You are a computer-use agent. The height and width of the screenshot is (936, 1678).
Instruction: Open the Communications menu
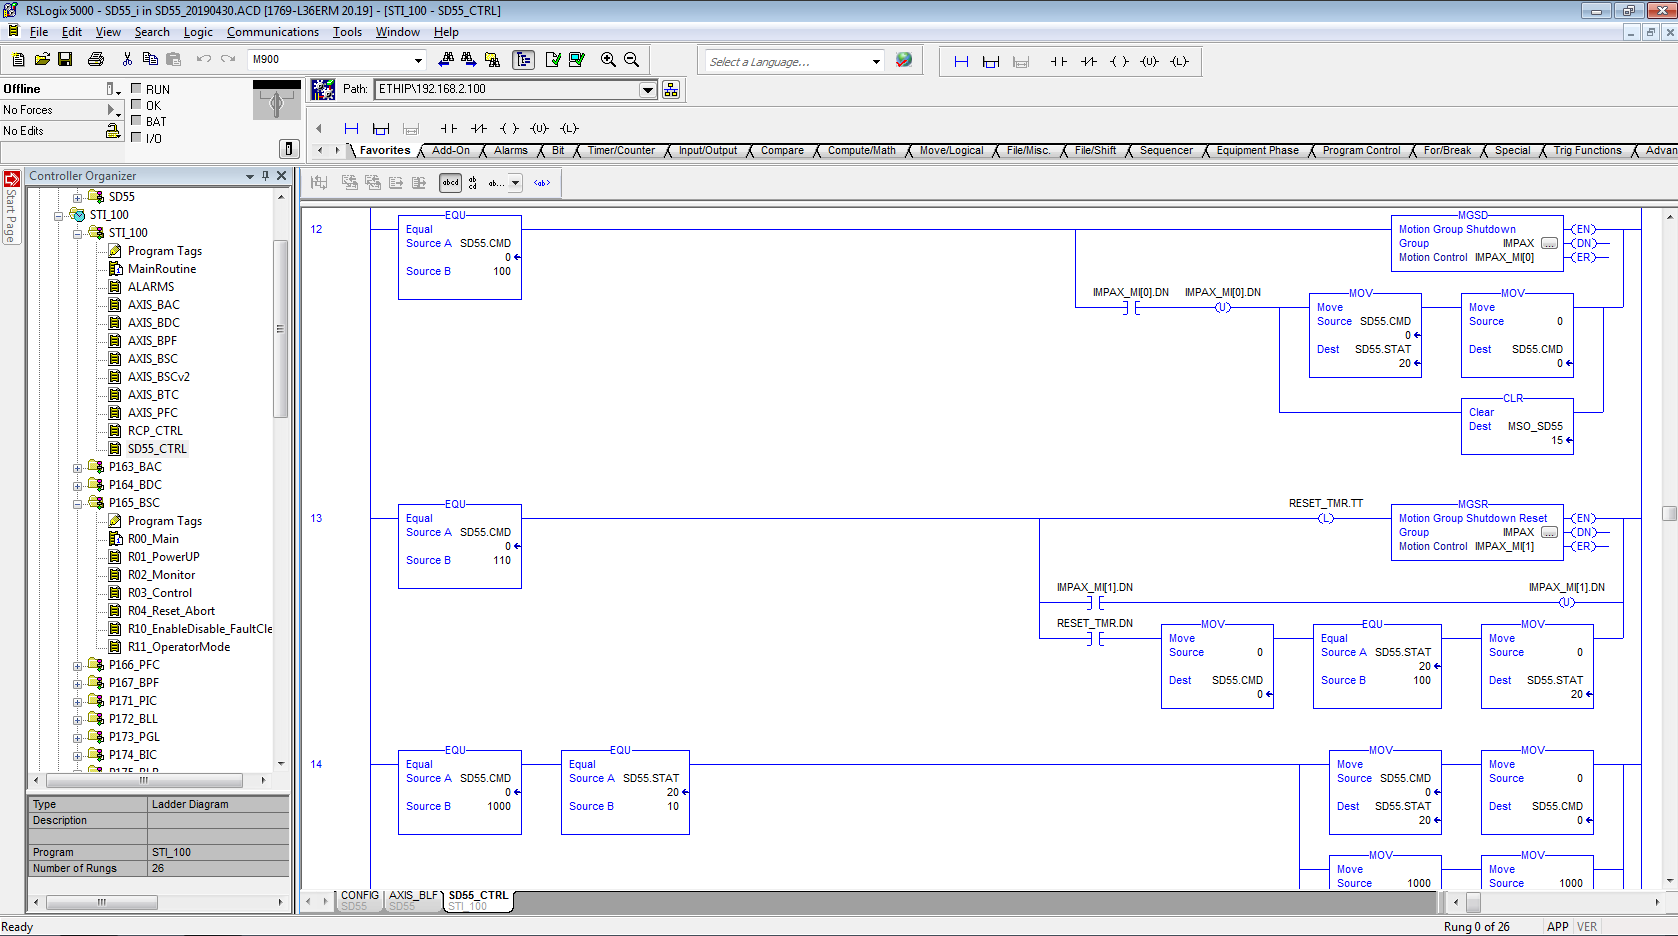tap(273, 32)
